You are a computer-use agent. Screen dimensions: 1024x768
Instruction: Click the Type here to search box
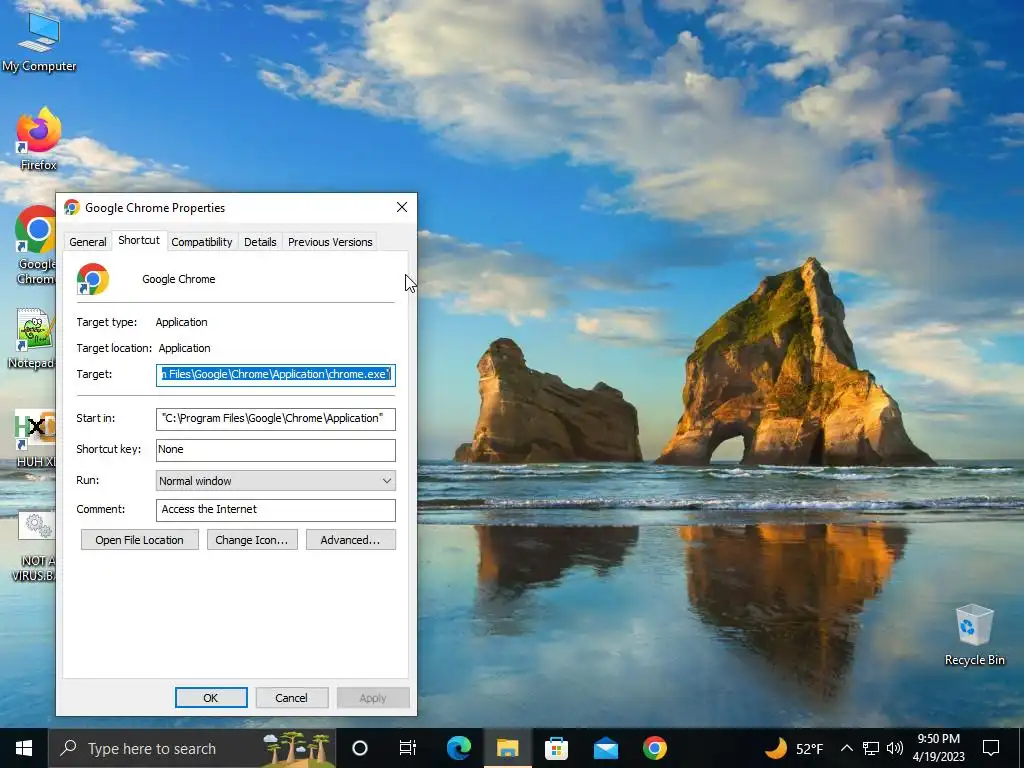(191, 748)
